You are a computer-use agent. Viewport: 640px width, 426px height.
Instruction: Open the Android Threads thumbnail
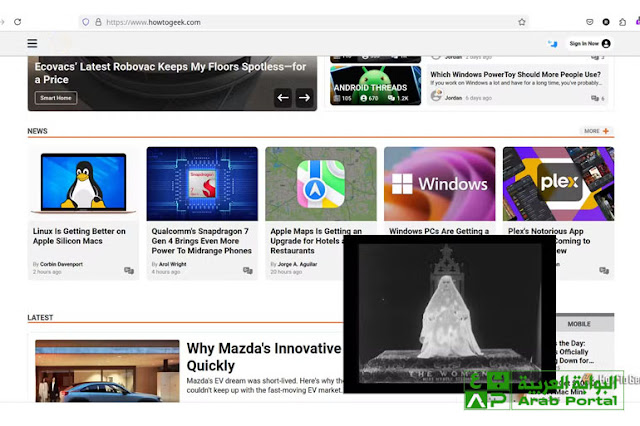point(376,85)
